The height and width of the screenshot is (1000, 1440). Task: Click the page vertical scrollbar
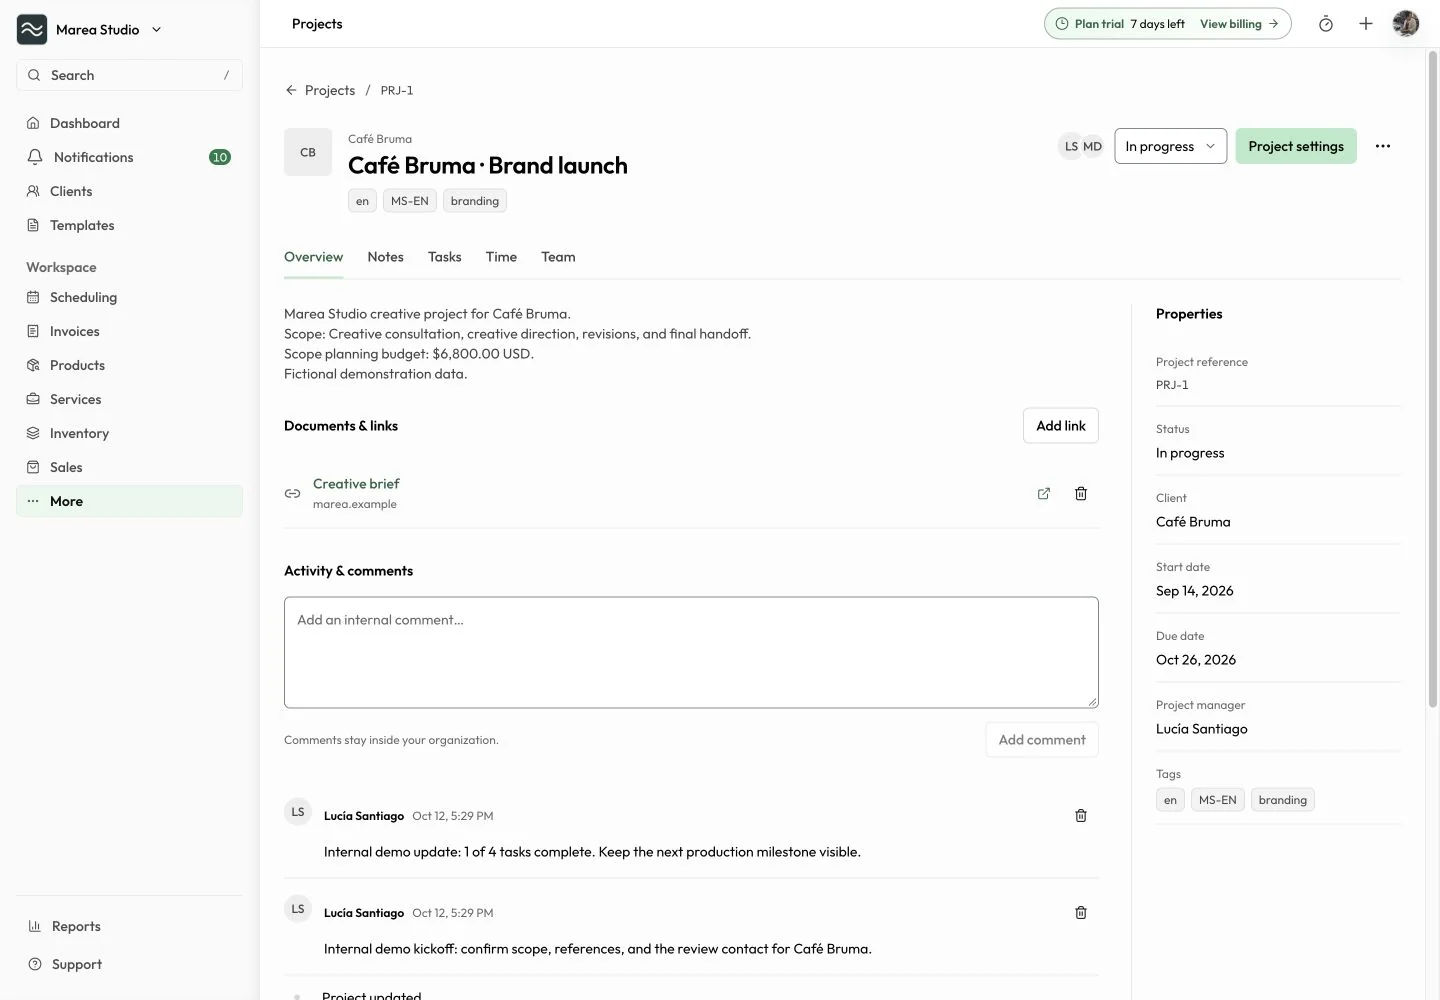(x=1432, y=380)
